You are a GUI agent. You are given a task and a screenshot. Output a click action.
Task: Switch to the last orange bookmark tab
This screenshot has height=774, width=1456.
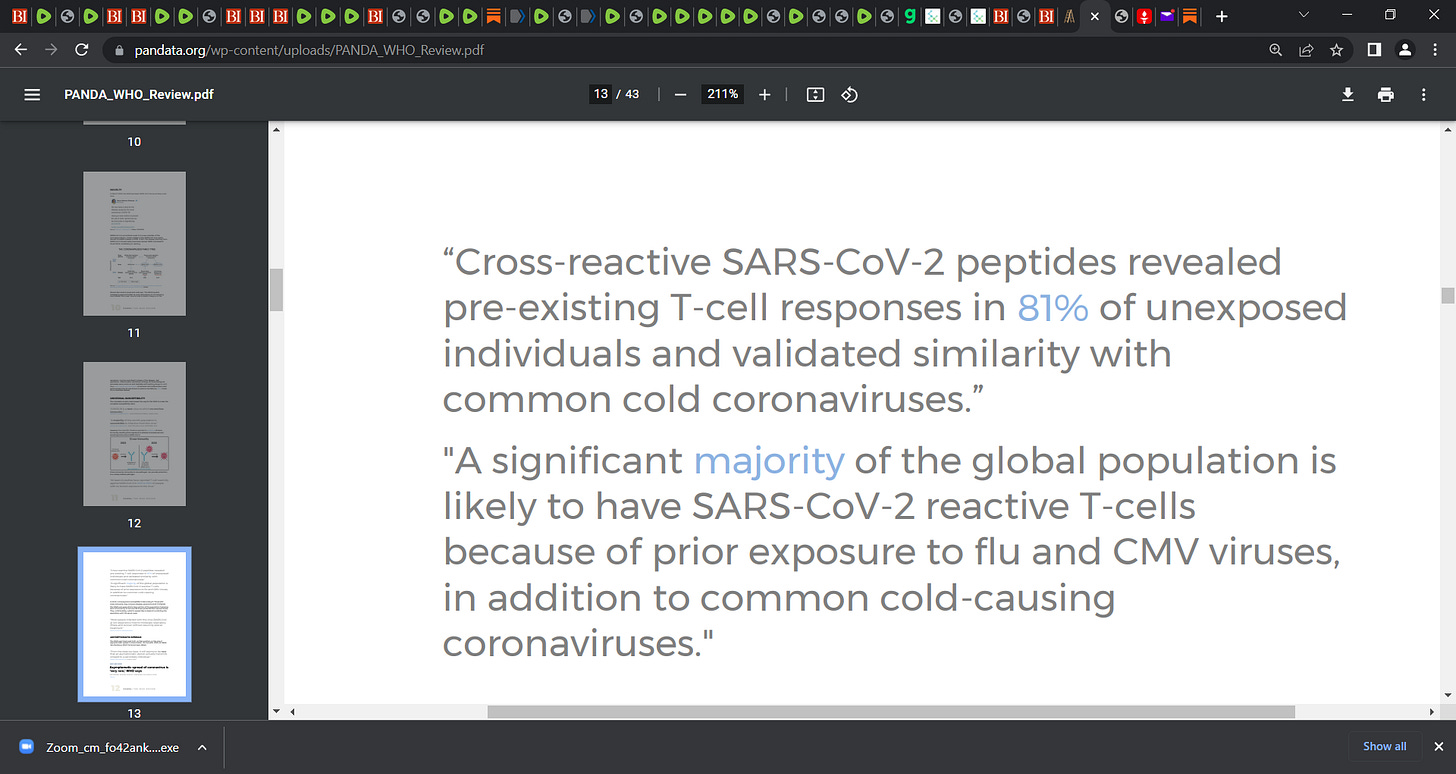click(1189, 17)
